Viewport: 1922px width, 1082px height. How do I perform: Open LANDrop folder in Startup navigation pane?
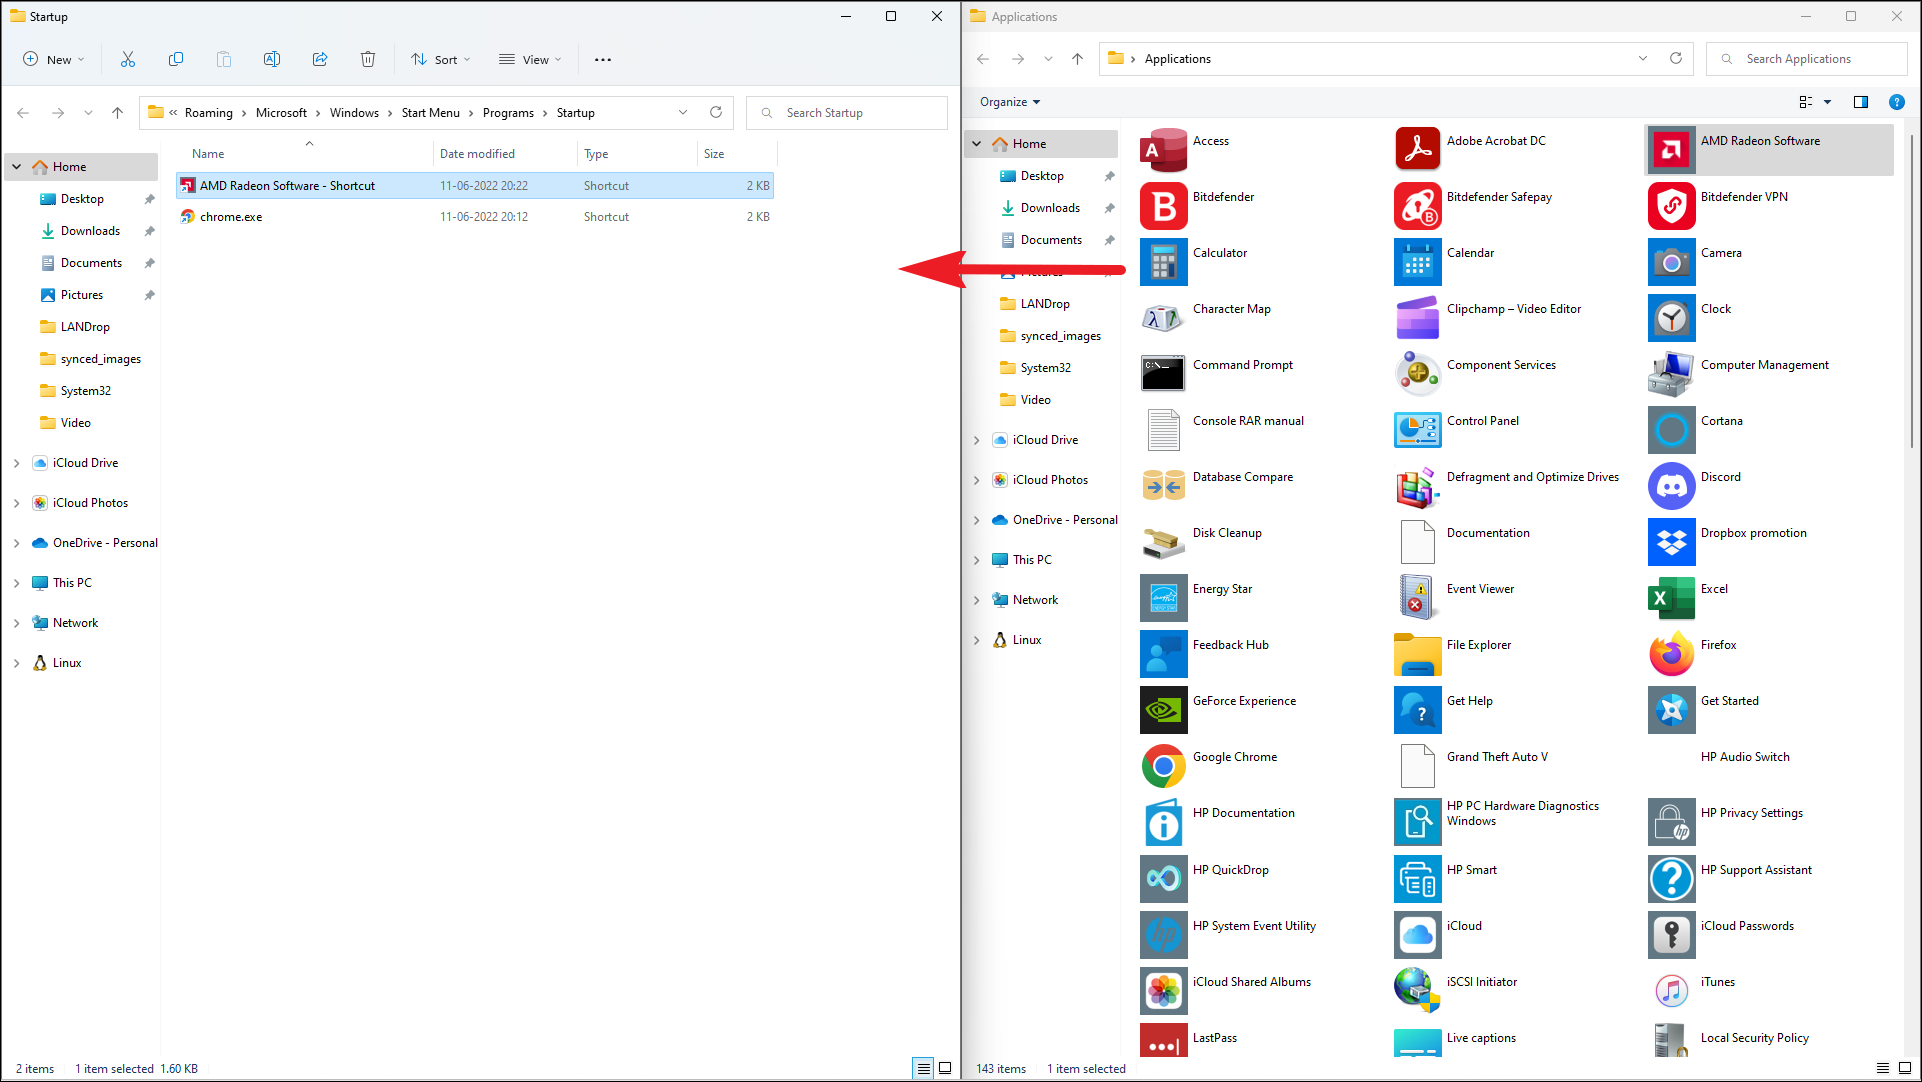coord(85,327)
